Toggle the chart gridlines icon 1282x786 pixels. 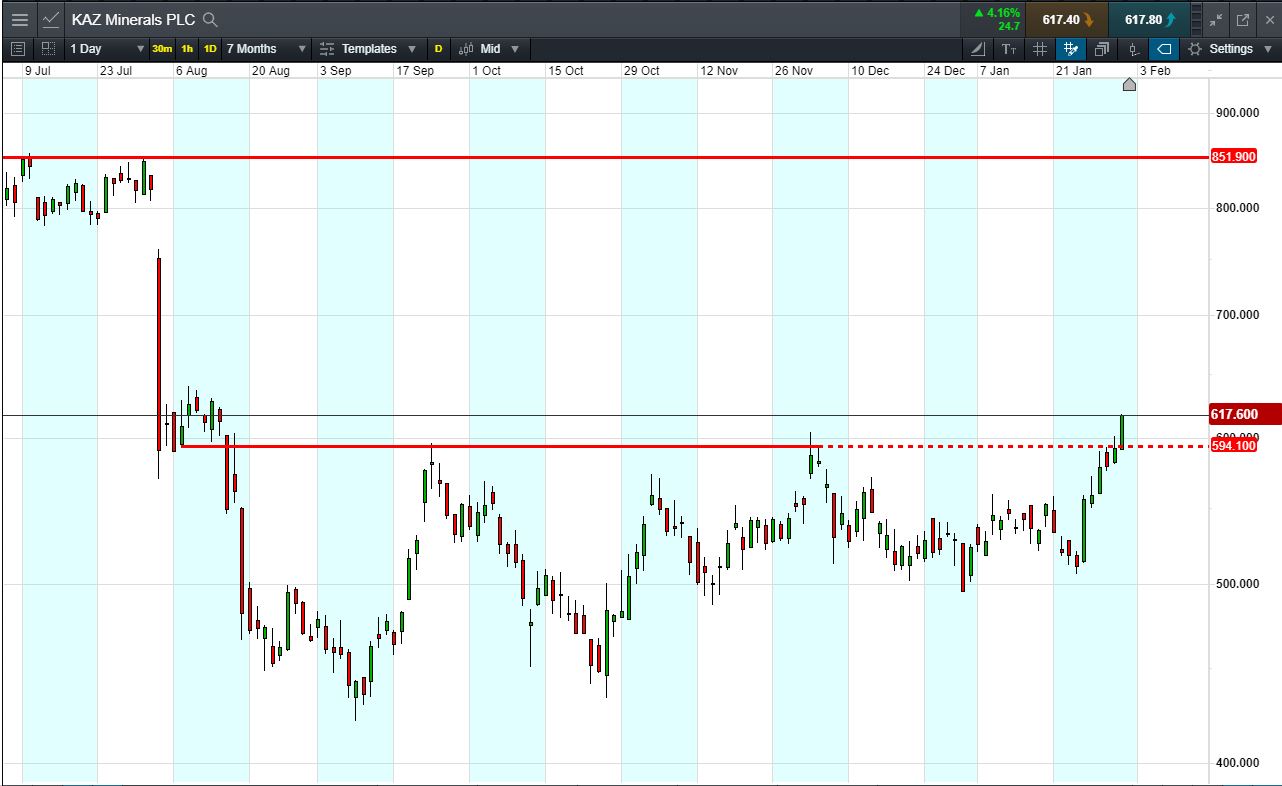(x=1040, y=48)
